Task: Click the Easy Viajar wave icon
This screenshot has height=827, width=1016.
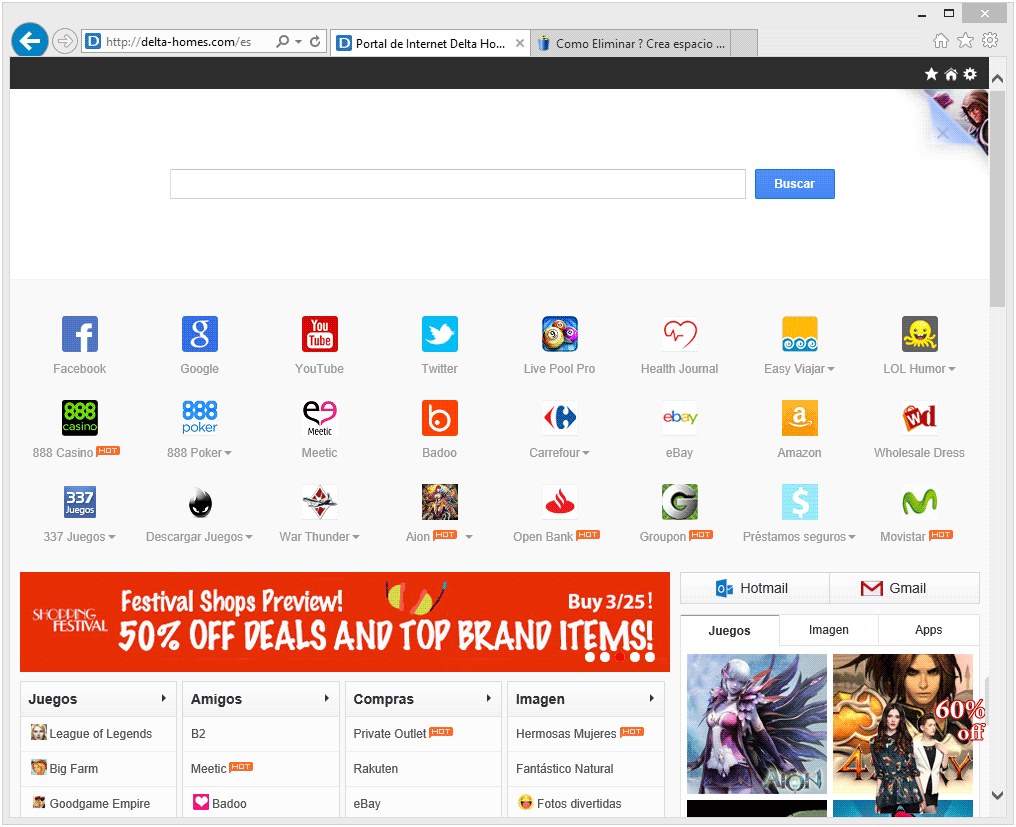Action: click(800, 334)
